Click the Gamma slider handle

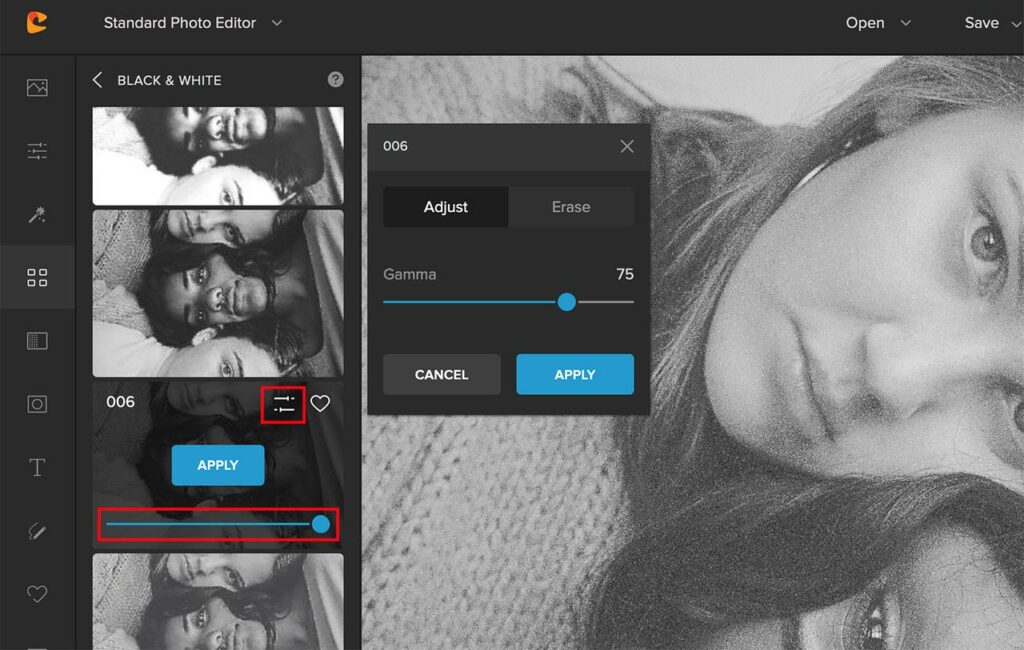pos(567,302)
